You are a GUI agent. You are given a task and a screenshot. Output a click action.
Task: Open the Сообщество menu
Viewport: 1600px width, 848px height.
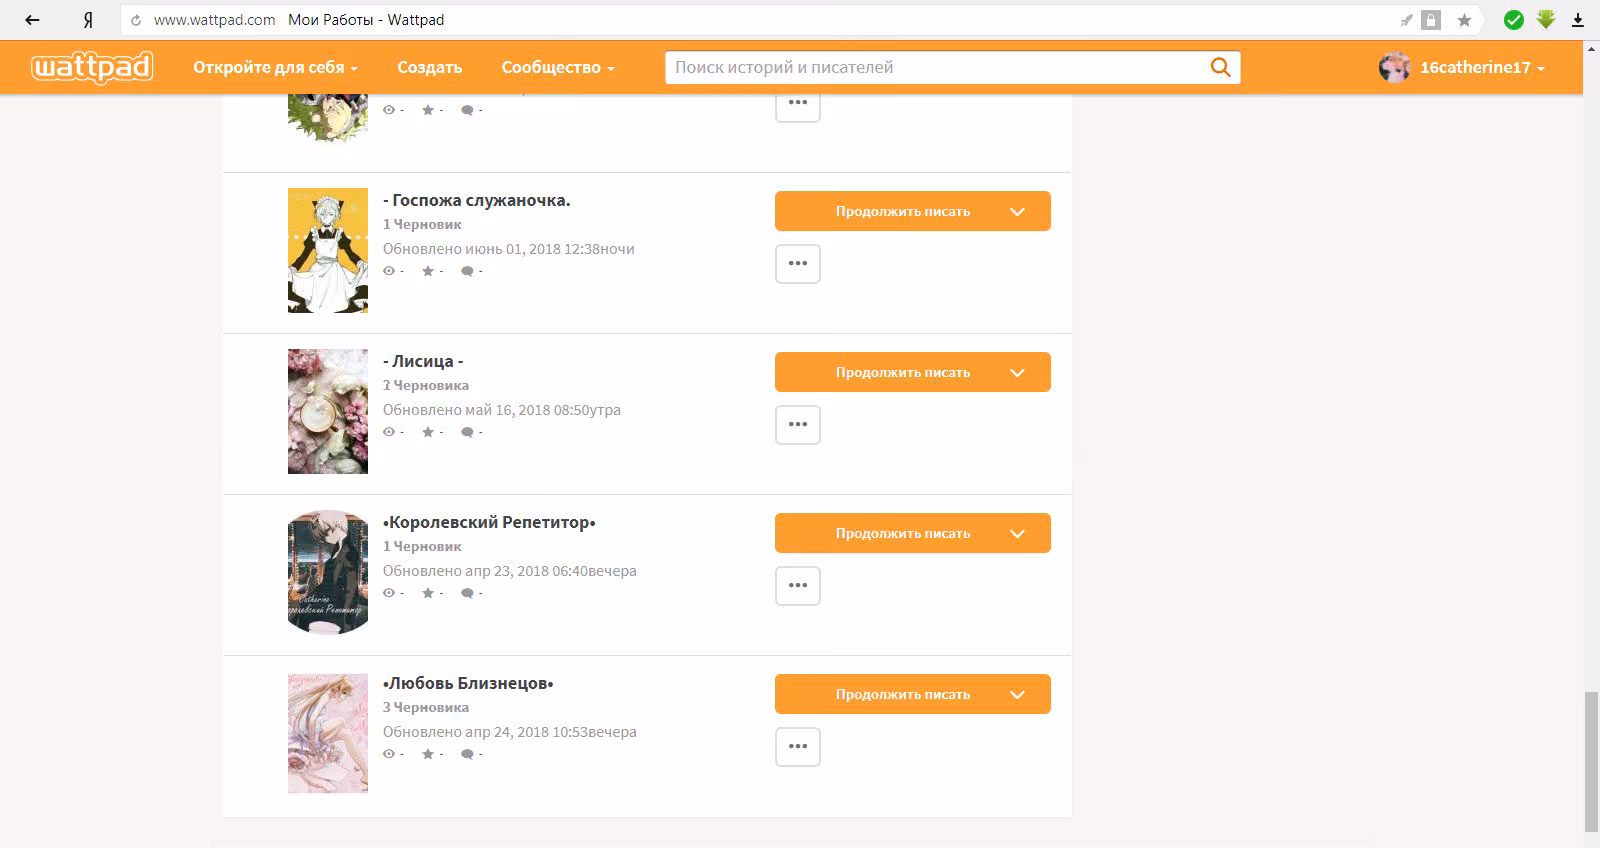click(558, 67)
